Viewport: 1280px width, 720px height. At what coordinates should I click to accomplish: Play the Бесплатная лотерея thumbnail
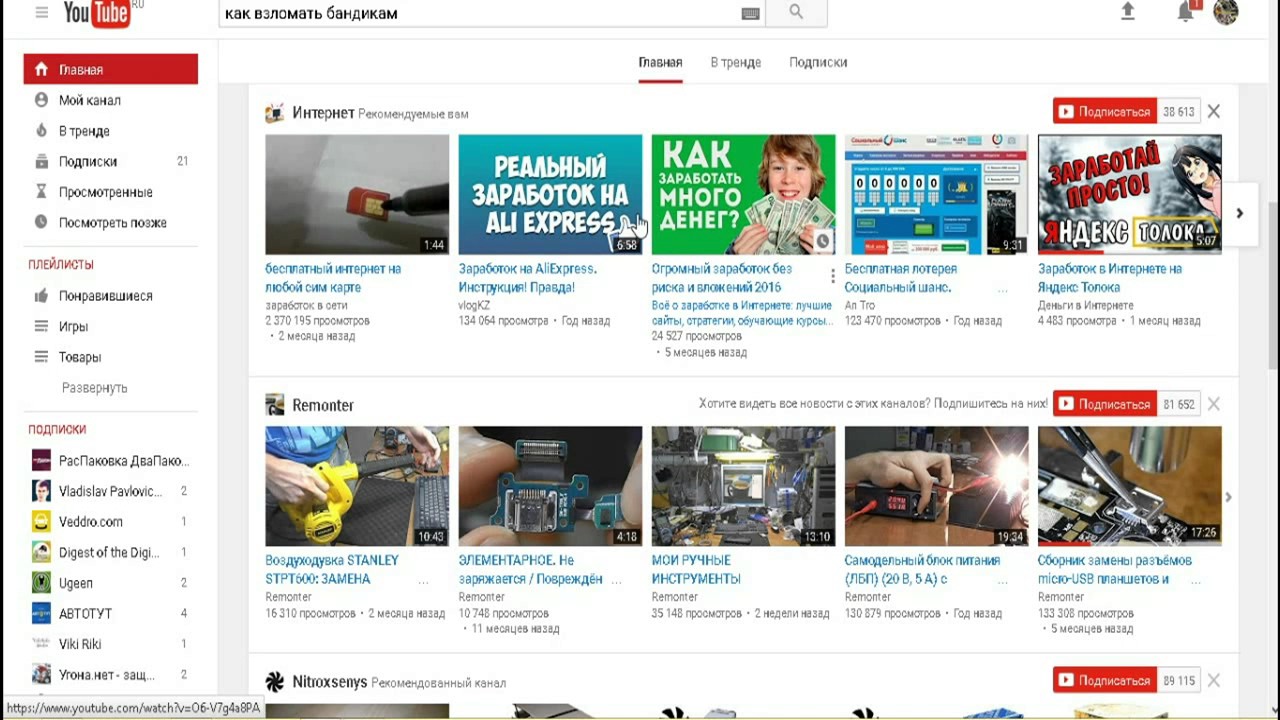point(936,194)
